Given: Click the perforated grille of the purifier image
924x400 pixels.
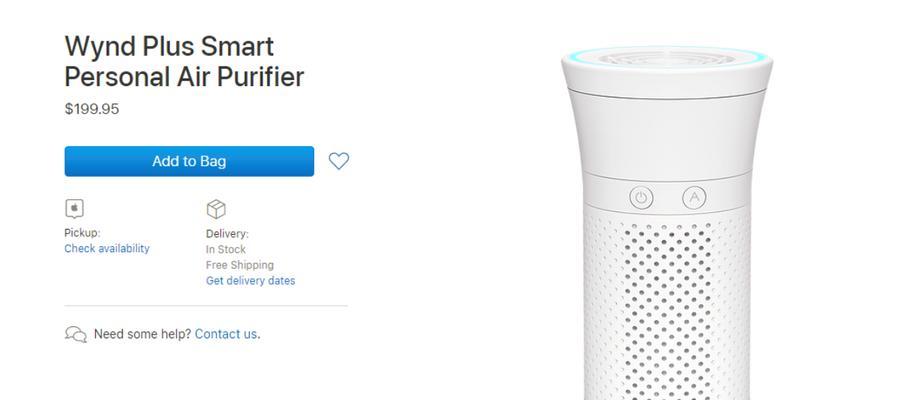Looking at the screenshot, I should (667, 306).
